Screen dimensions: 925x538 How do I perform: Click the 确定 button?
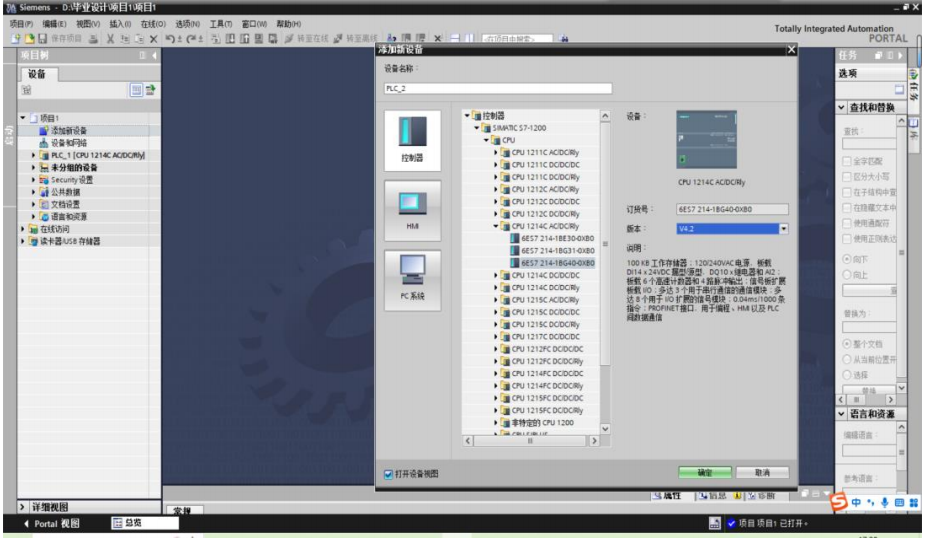coord(705,473)
